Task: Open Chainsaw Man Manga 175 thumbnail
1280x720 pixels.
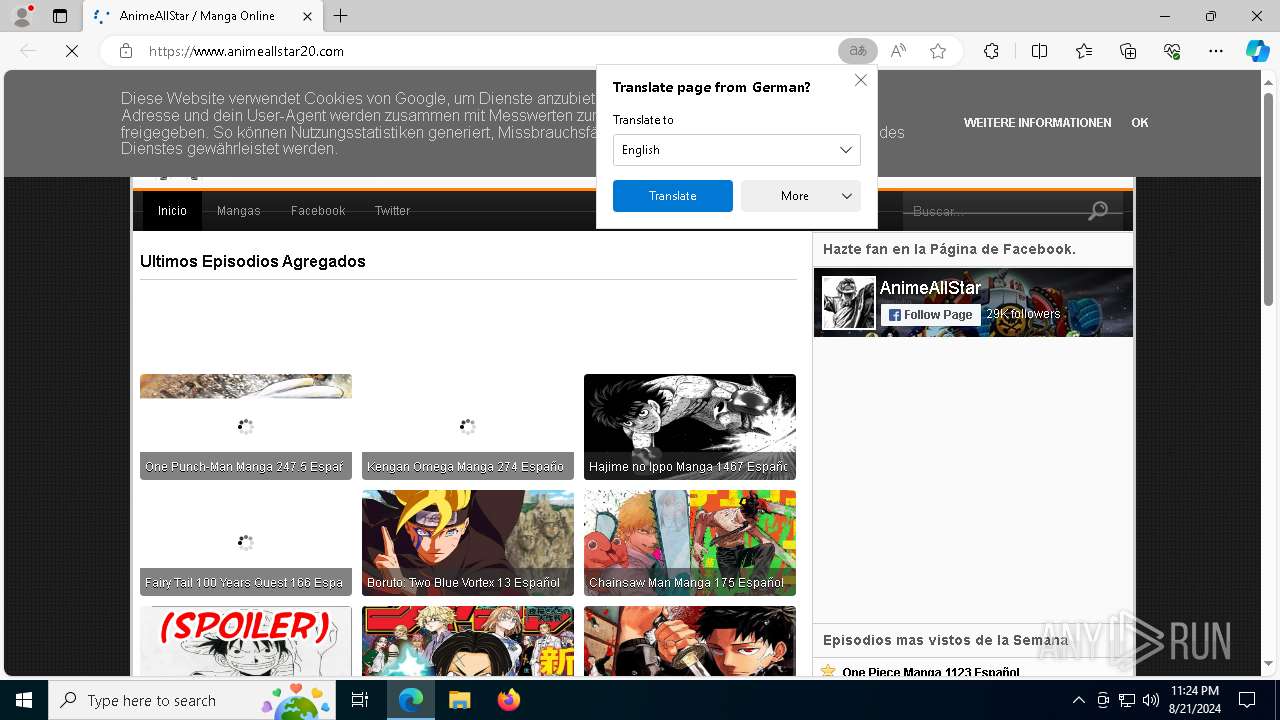Action: tap(690, 543)
